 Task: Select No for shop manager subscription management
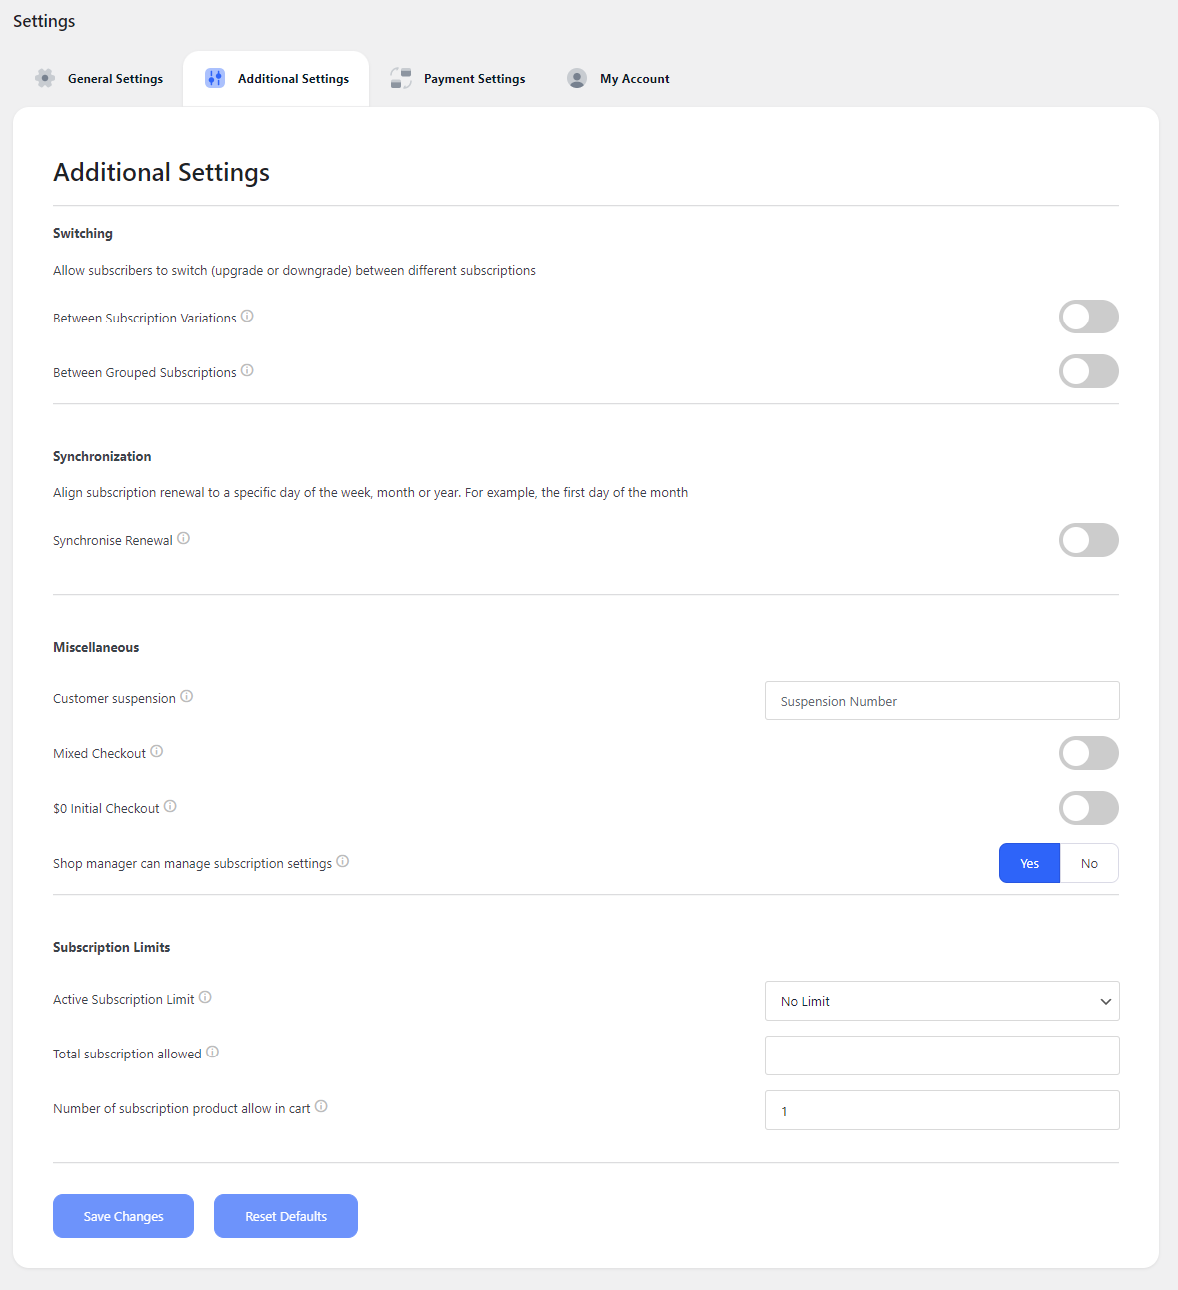point(1089,863)
